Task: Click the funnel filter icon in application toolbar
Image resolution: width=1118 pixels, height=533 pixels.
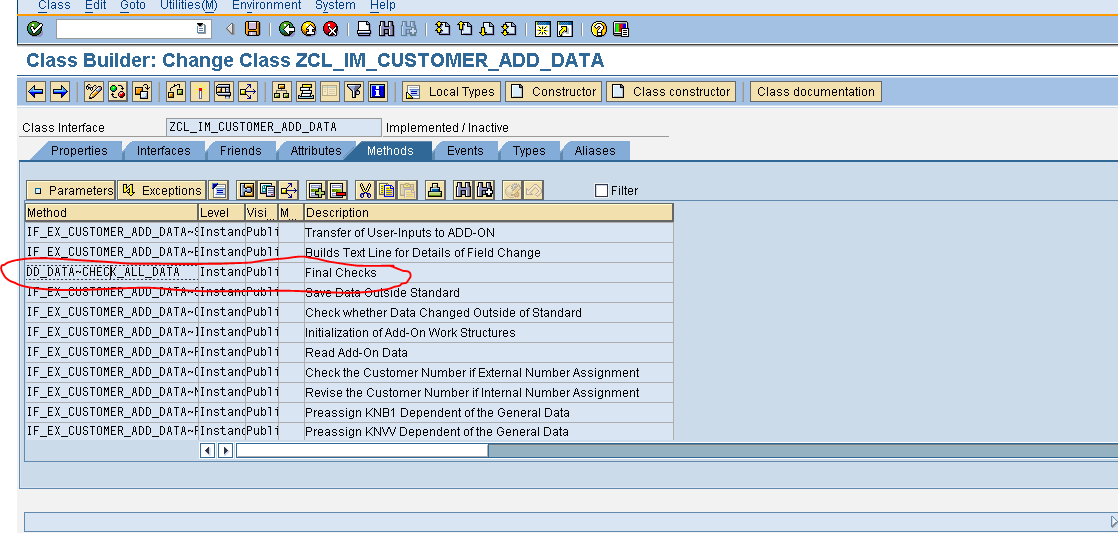Action: (354, 91)
